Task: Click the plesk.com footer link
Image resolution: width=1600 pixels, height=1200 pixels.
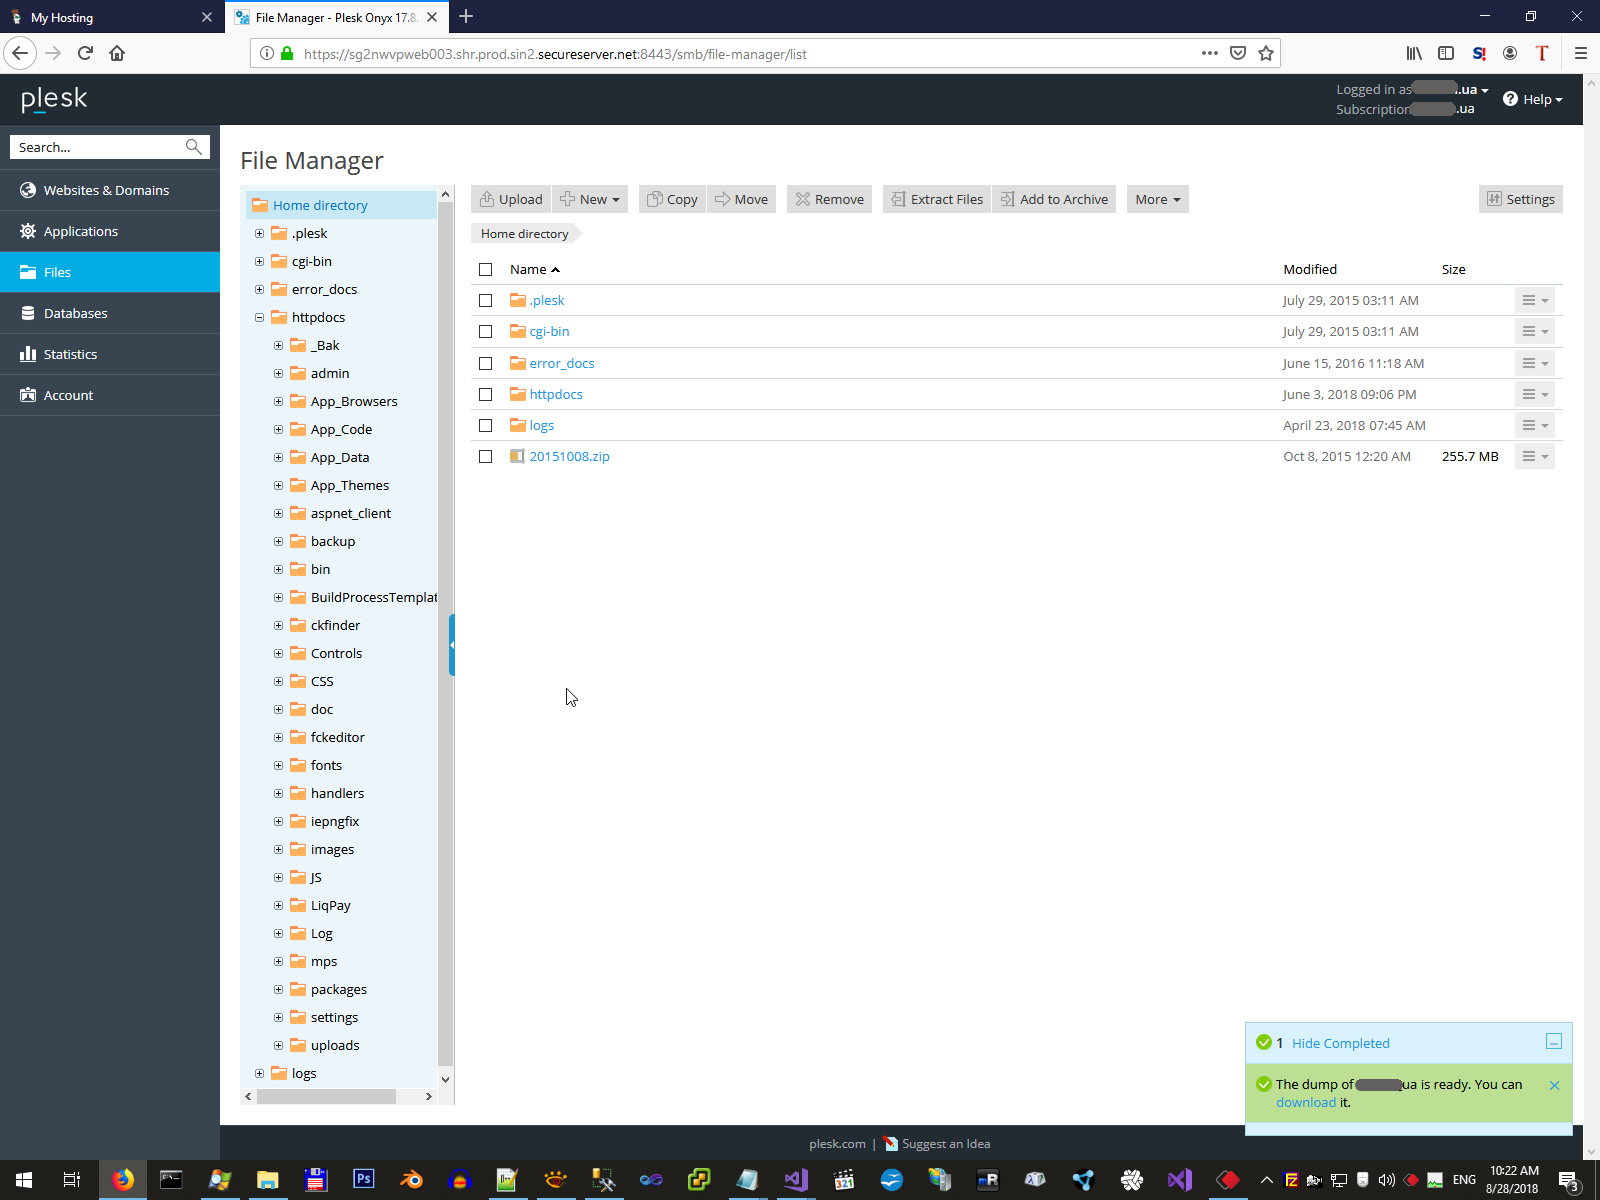Action: tap(837, 1144)
